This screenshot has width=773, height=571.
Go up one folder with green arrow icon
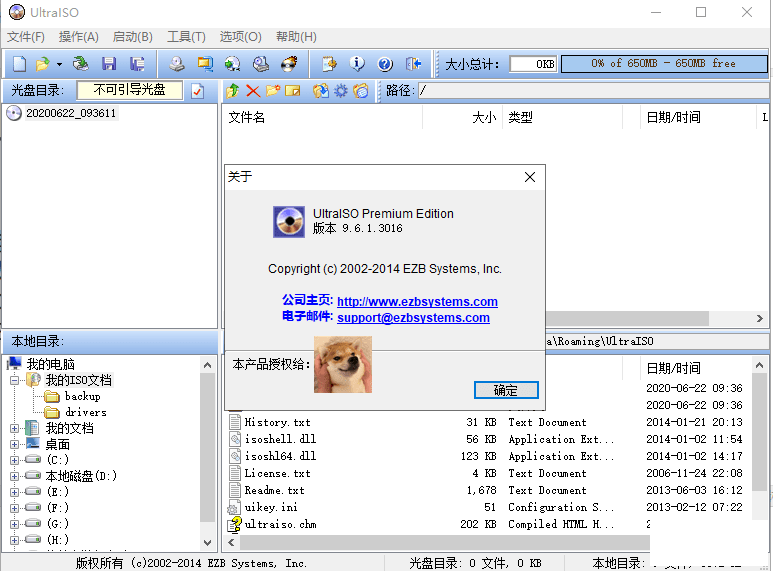coord(233,91)
